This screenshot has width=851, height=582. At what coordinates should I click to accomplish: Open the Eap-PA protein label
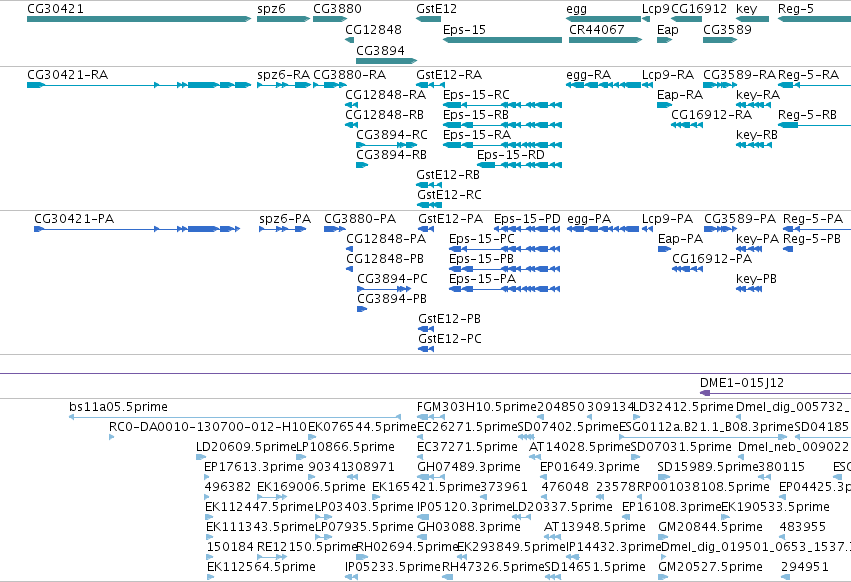[x=680, y=239]
